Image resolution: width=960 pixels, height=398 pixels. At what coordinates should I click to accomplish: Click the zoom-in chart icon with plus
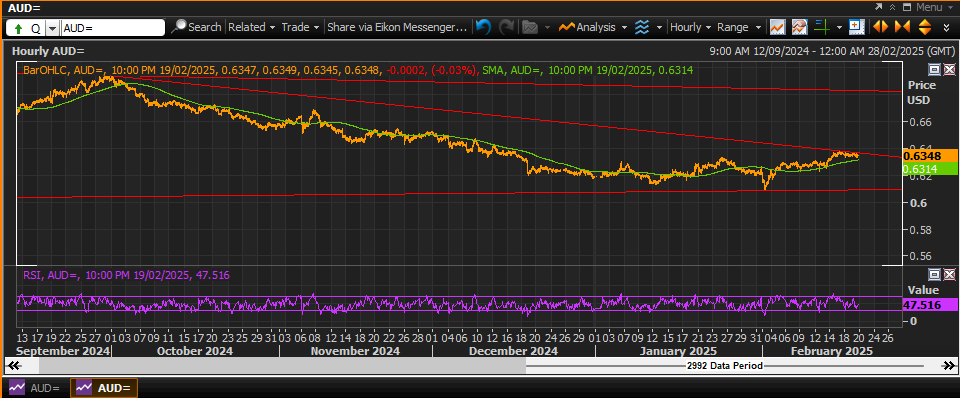[x=856, y=27]
